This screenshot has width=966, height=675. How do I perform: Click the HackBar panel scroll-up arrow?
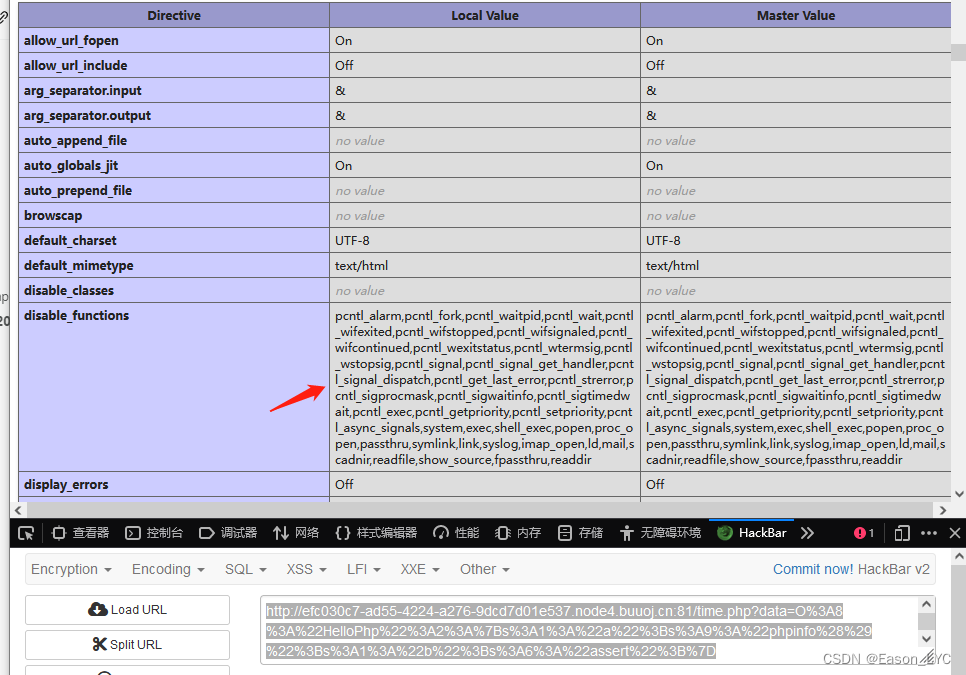click(959, 556)
